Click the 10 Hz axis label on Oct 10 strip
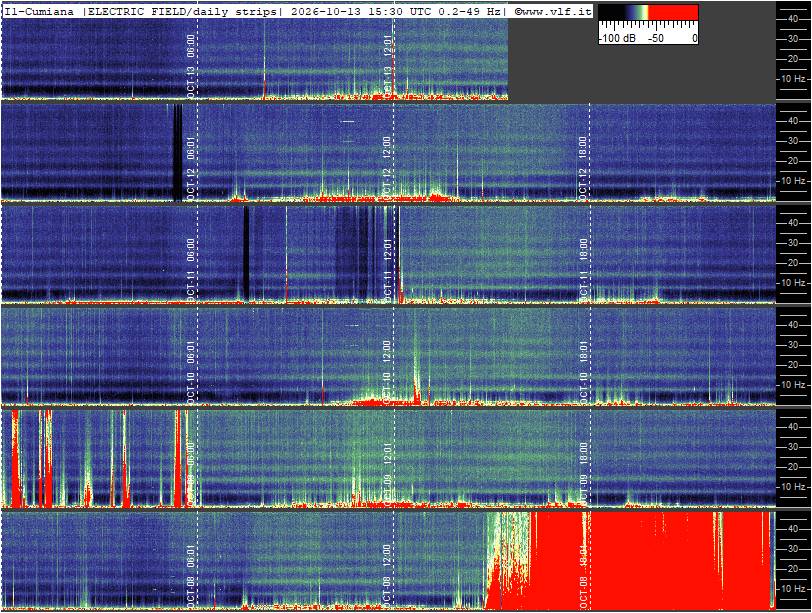This screenshot has height=613, width=812. 793,385
